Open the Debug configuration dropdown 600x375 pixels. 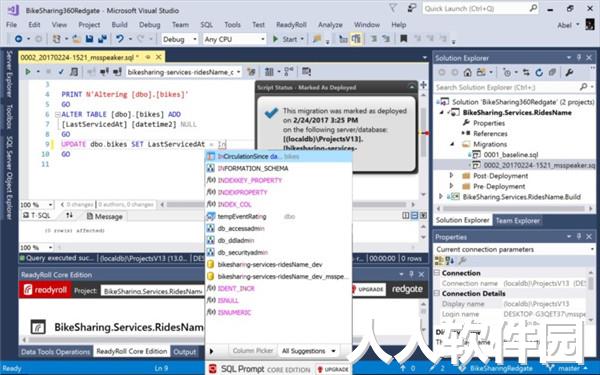pyautogui.click(x=179, y=39)
